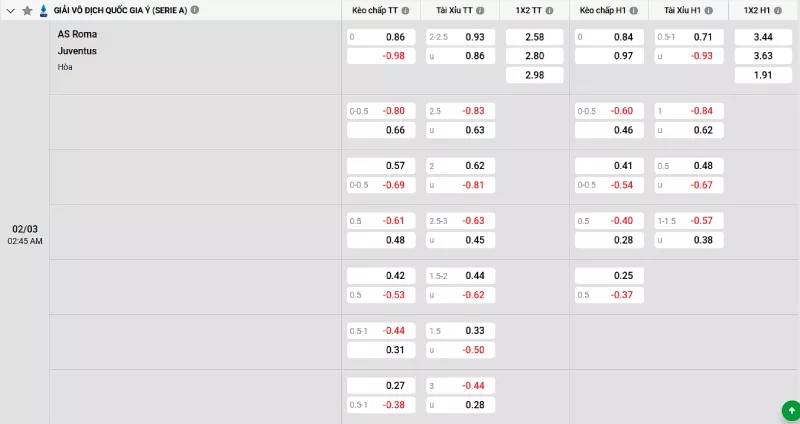The height and width of the screenshot is (424, 800).
Task: Choose full-time draw odds 2.98
Action: [x=534, y=75]
